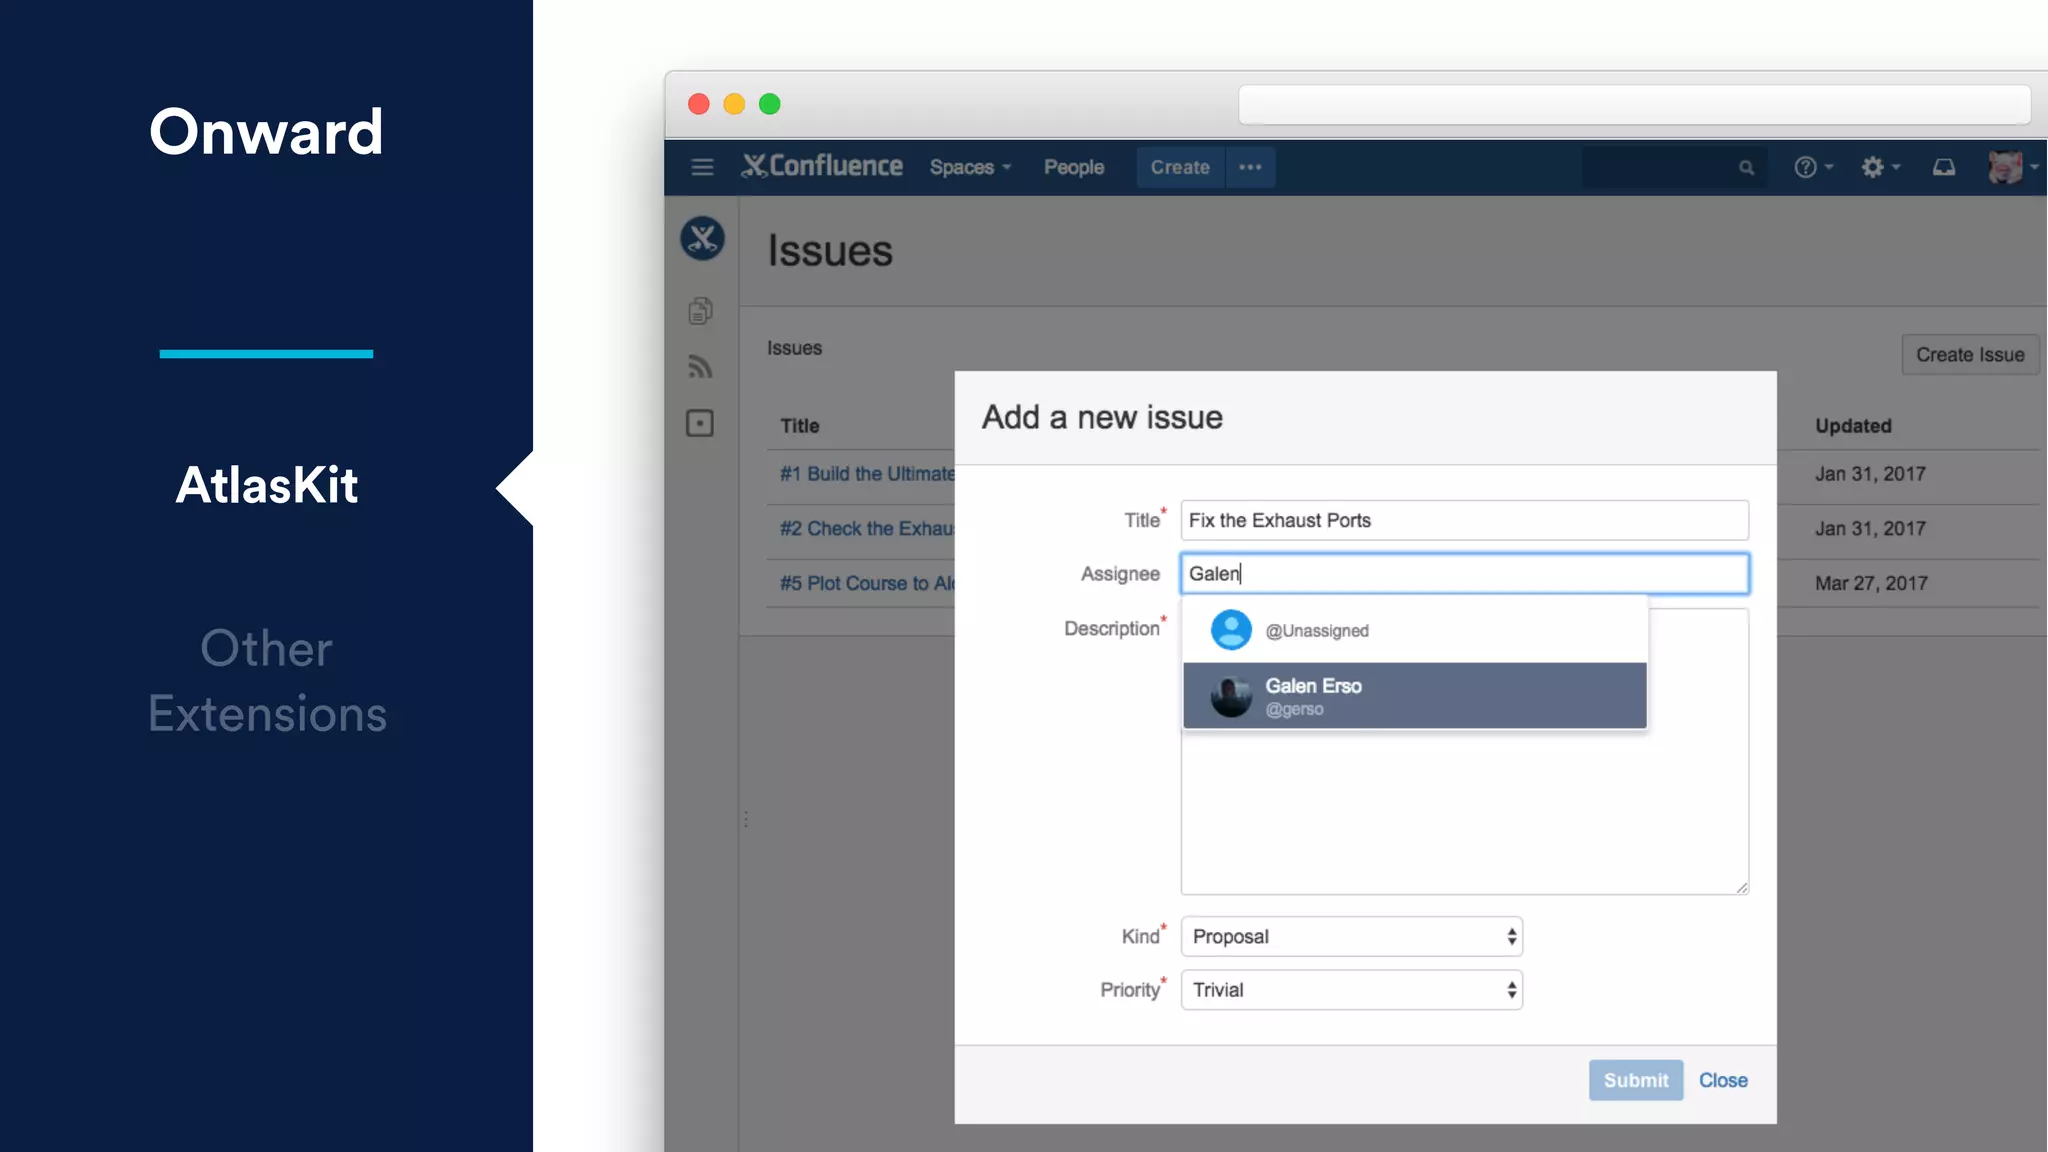
Task: Click the yellow minimize window button
Action: pos(734,104)
